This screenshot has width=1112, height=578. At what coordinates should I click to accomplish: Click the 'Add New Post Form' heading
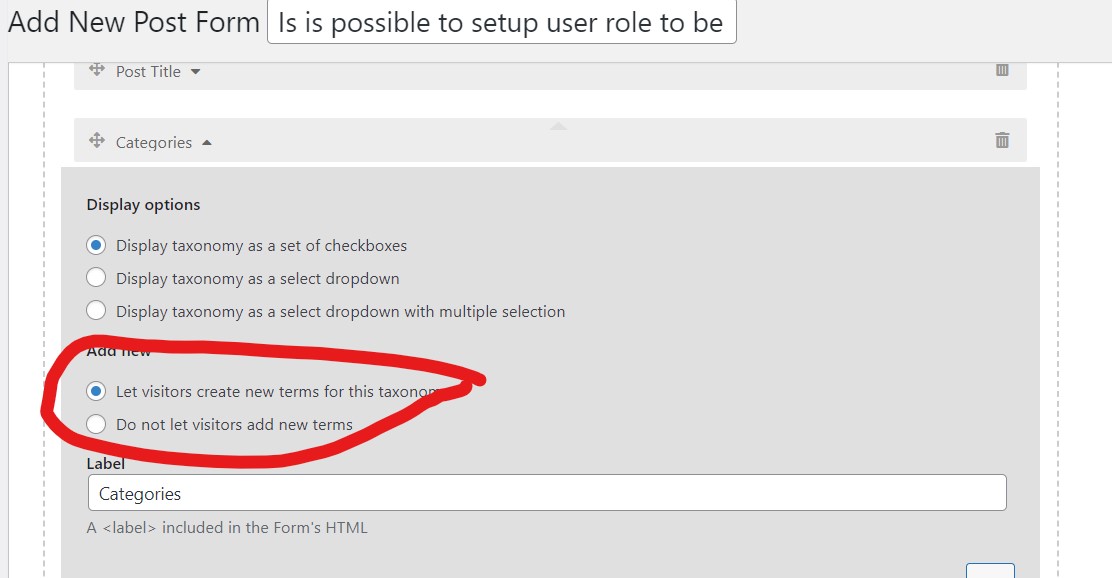click(x=134, y=23)
